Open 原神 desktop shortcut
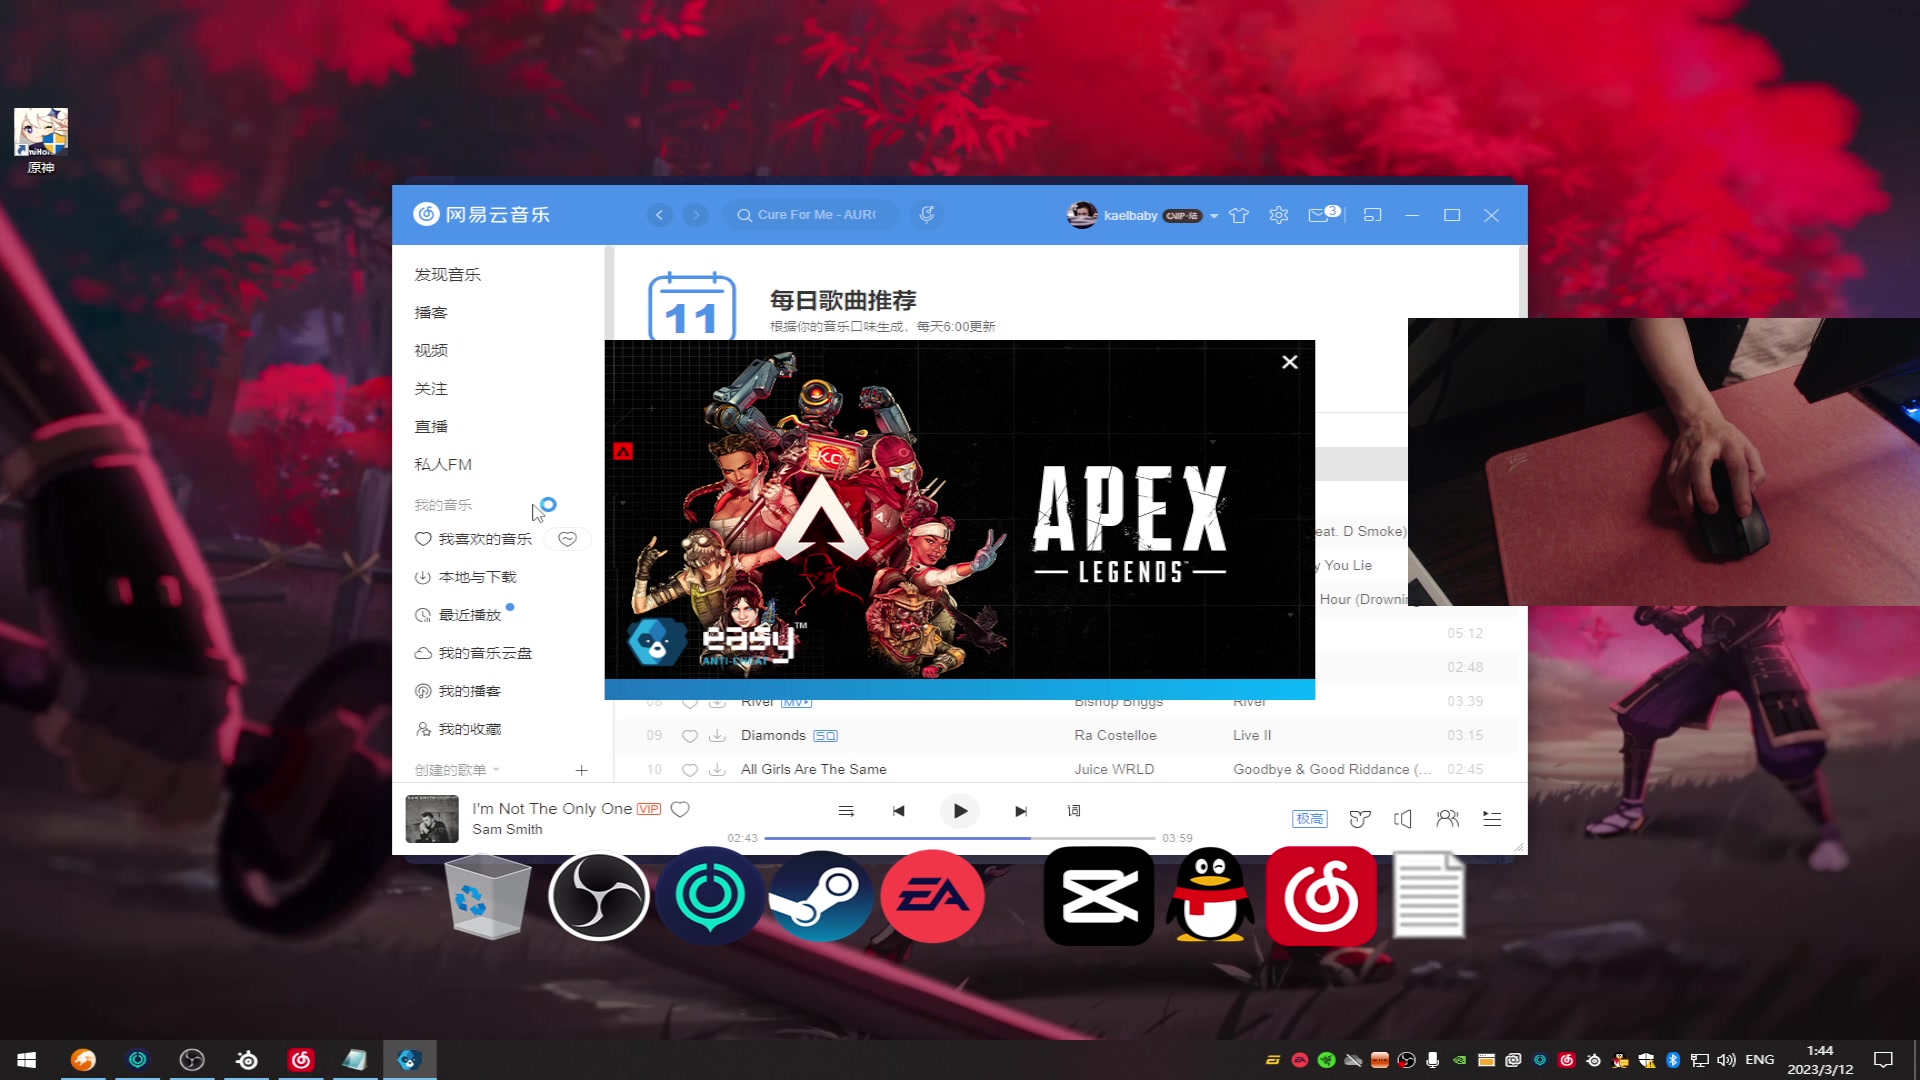Screen dimensions: 1920x1080 click(x=41, y=141)
